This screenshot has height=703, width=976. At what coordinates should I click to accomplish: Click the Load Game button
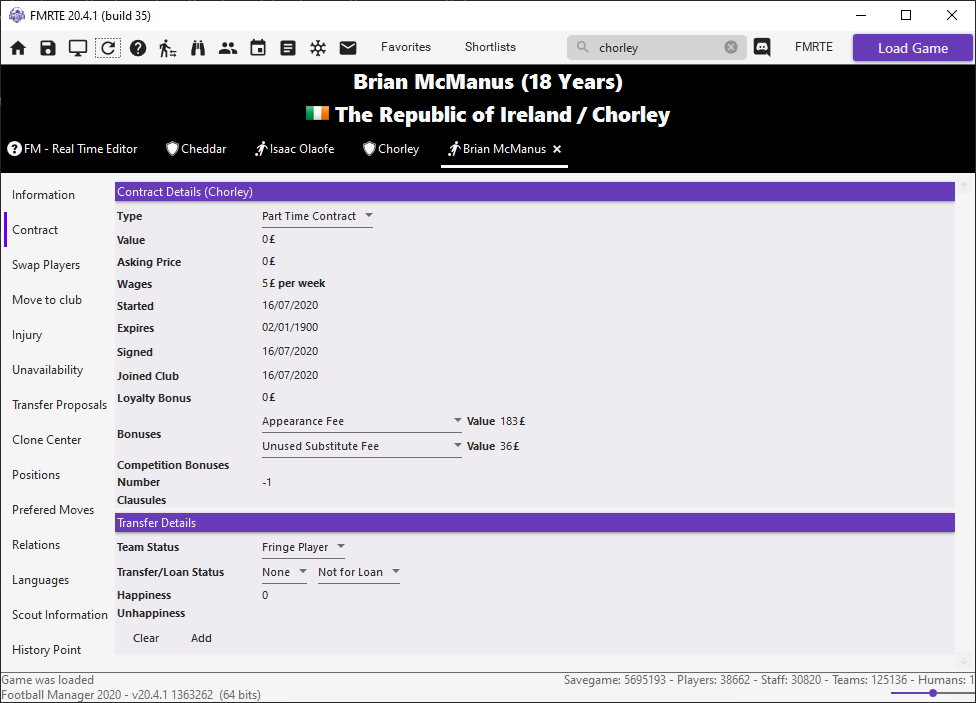913,48
